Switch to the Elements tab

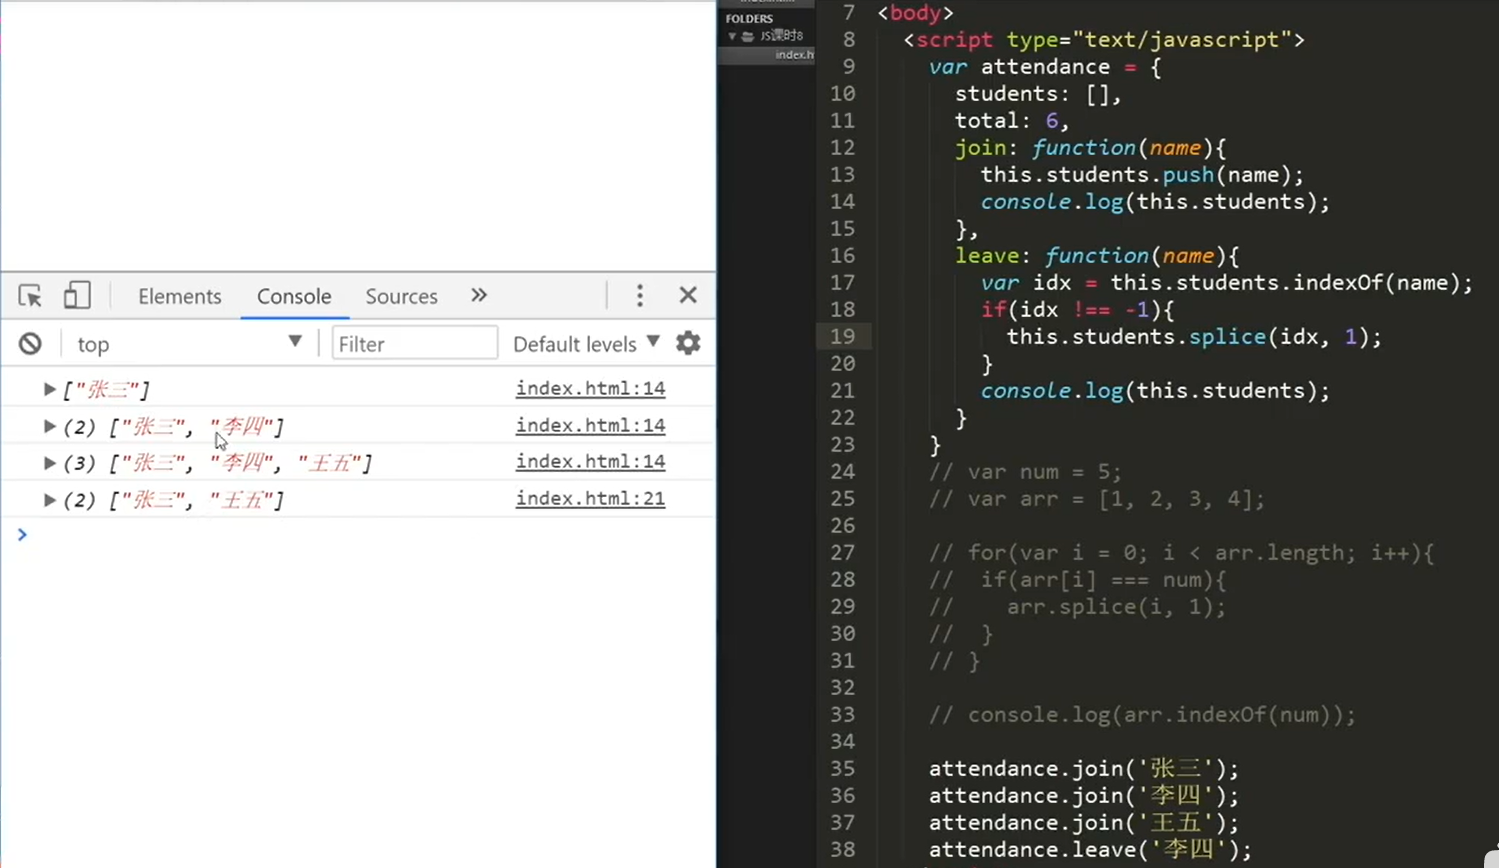pos(180,296)
